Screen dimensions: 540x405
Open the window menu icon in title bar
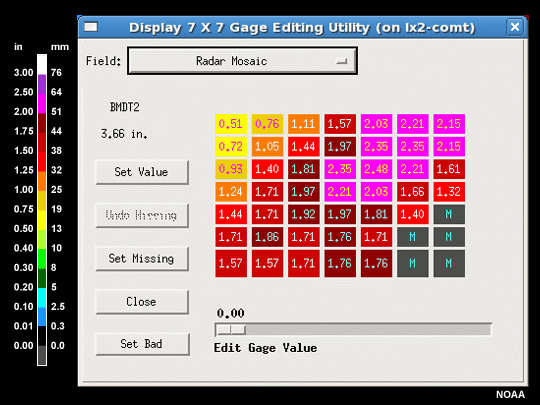click(91, 27)
